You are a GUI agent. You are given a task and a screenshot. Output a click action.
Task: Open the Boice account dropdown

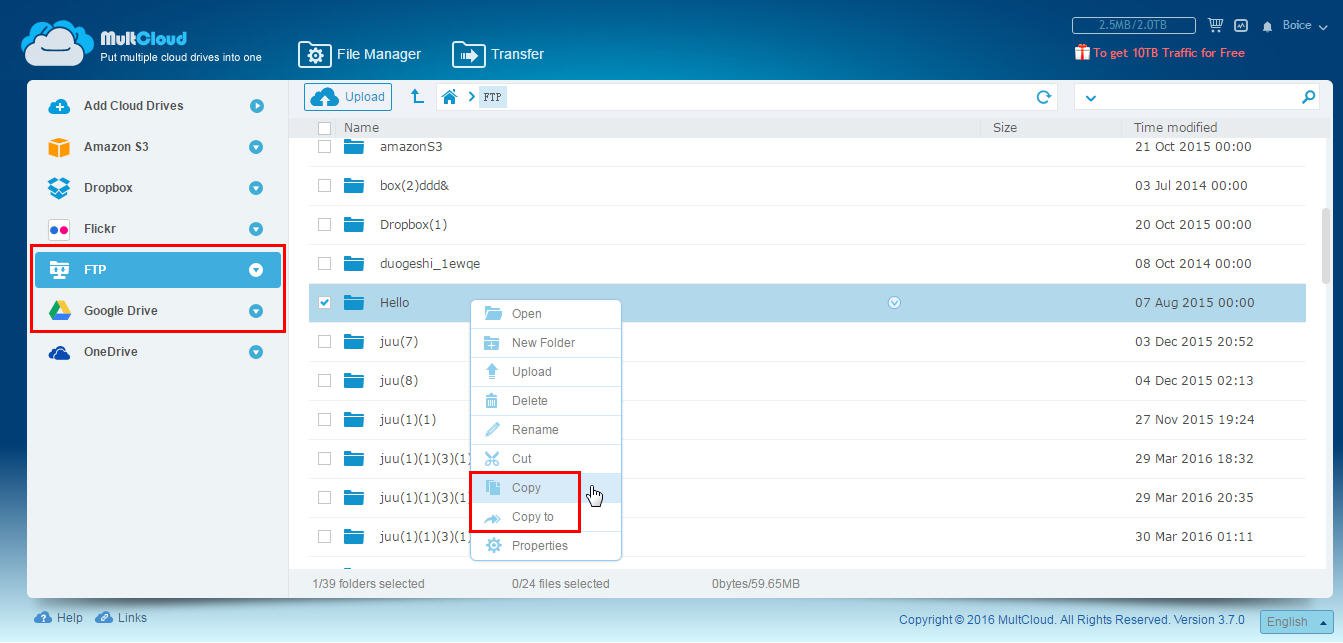1304,25
